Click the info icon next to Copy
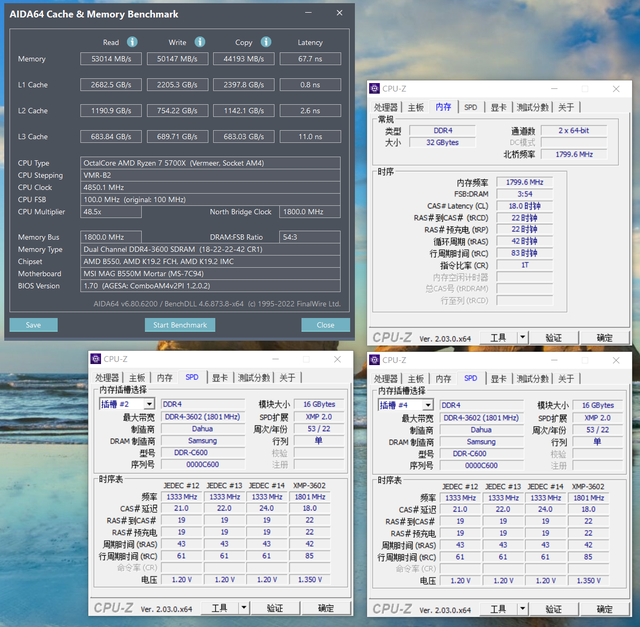This screenshot has width=640, height=627. coord(267,42)
